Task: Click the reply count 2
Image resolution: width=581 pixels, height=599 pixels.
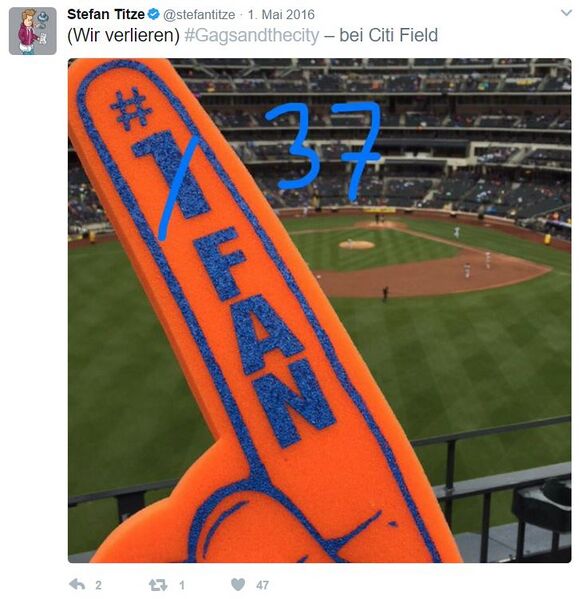Action: 99,585
